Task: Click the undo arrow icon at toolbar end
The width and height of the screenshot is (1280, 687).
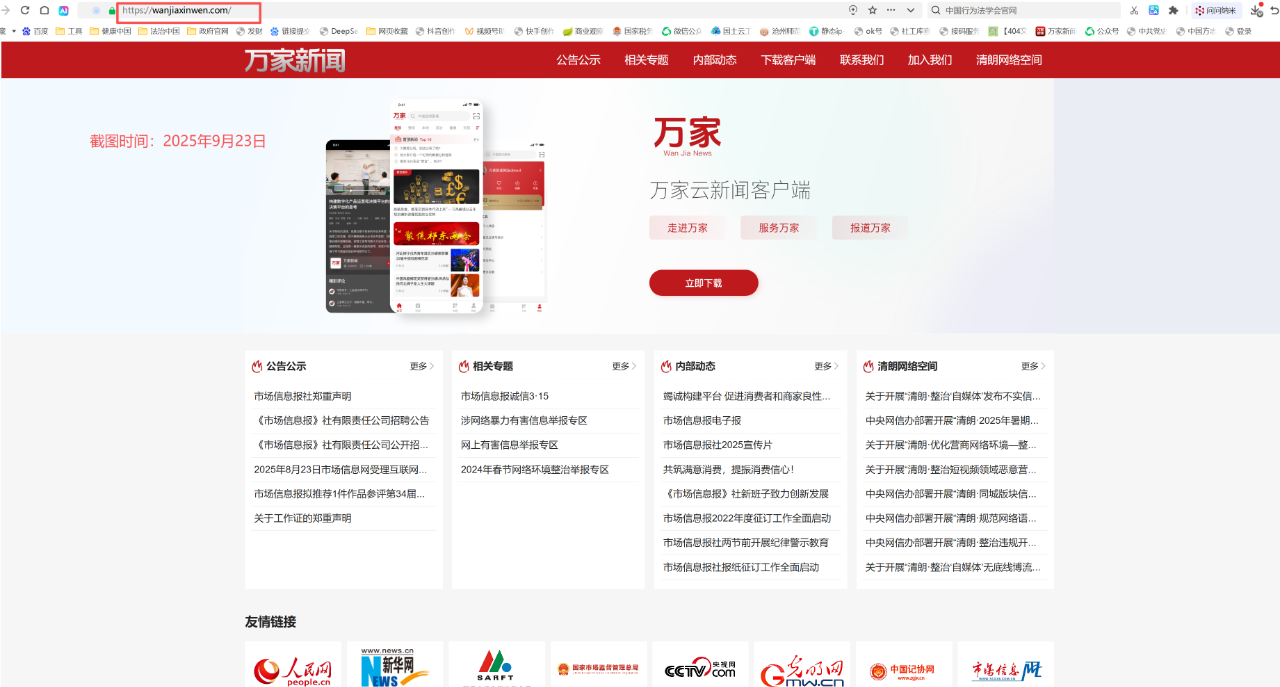Action: [1274, 10]
